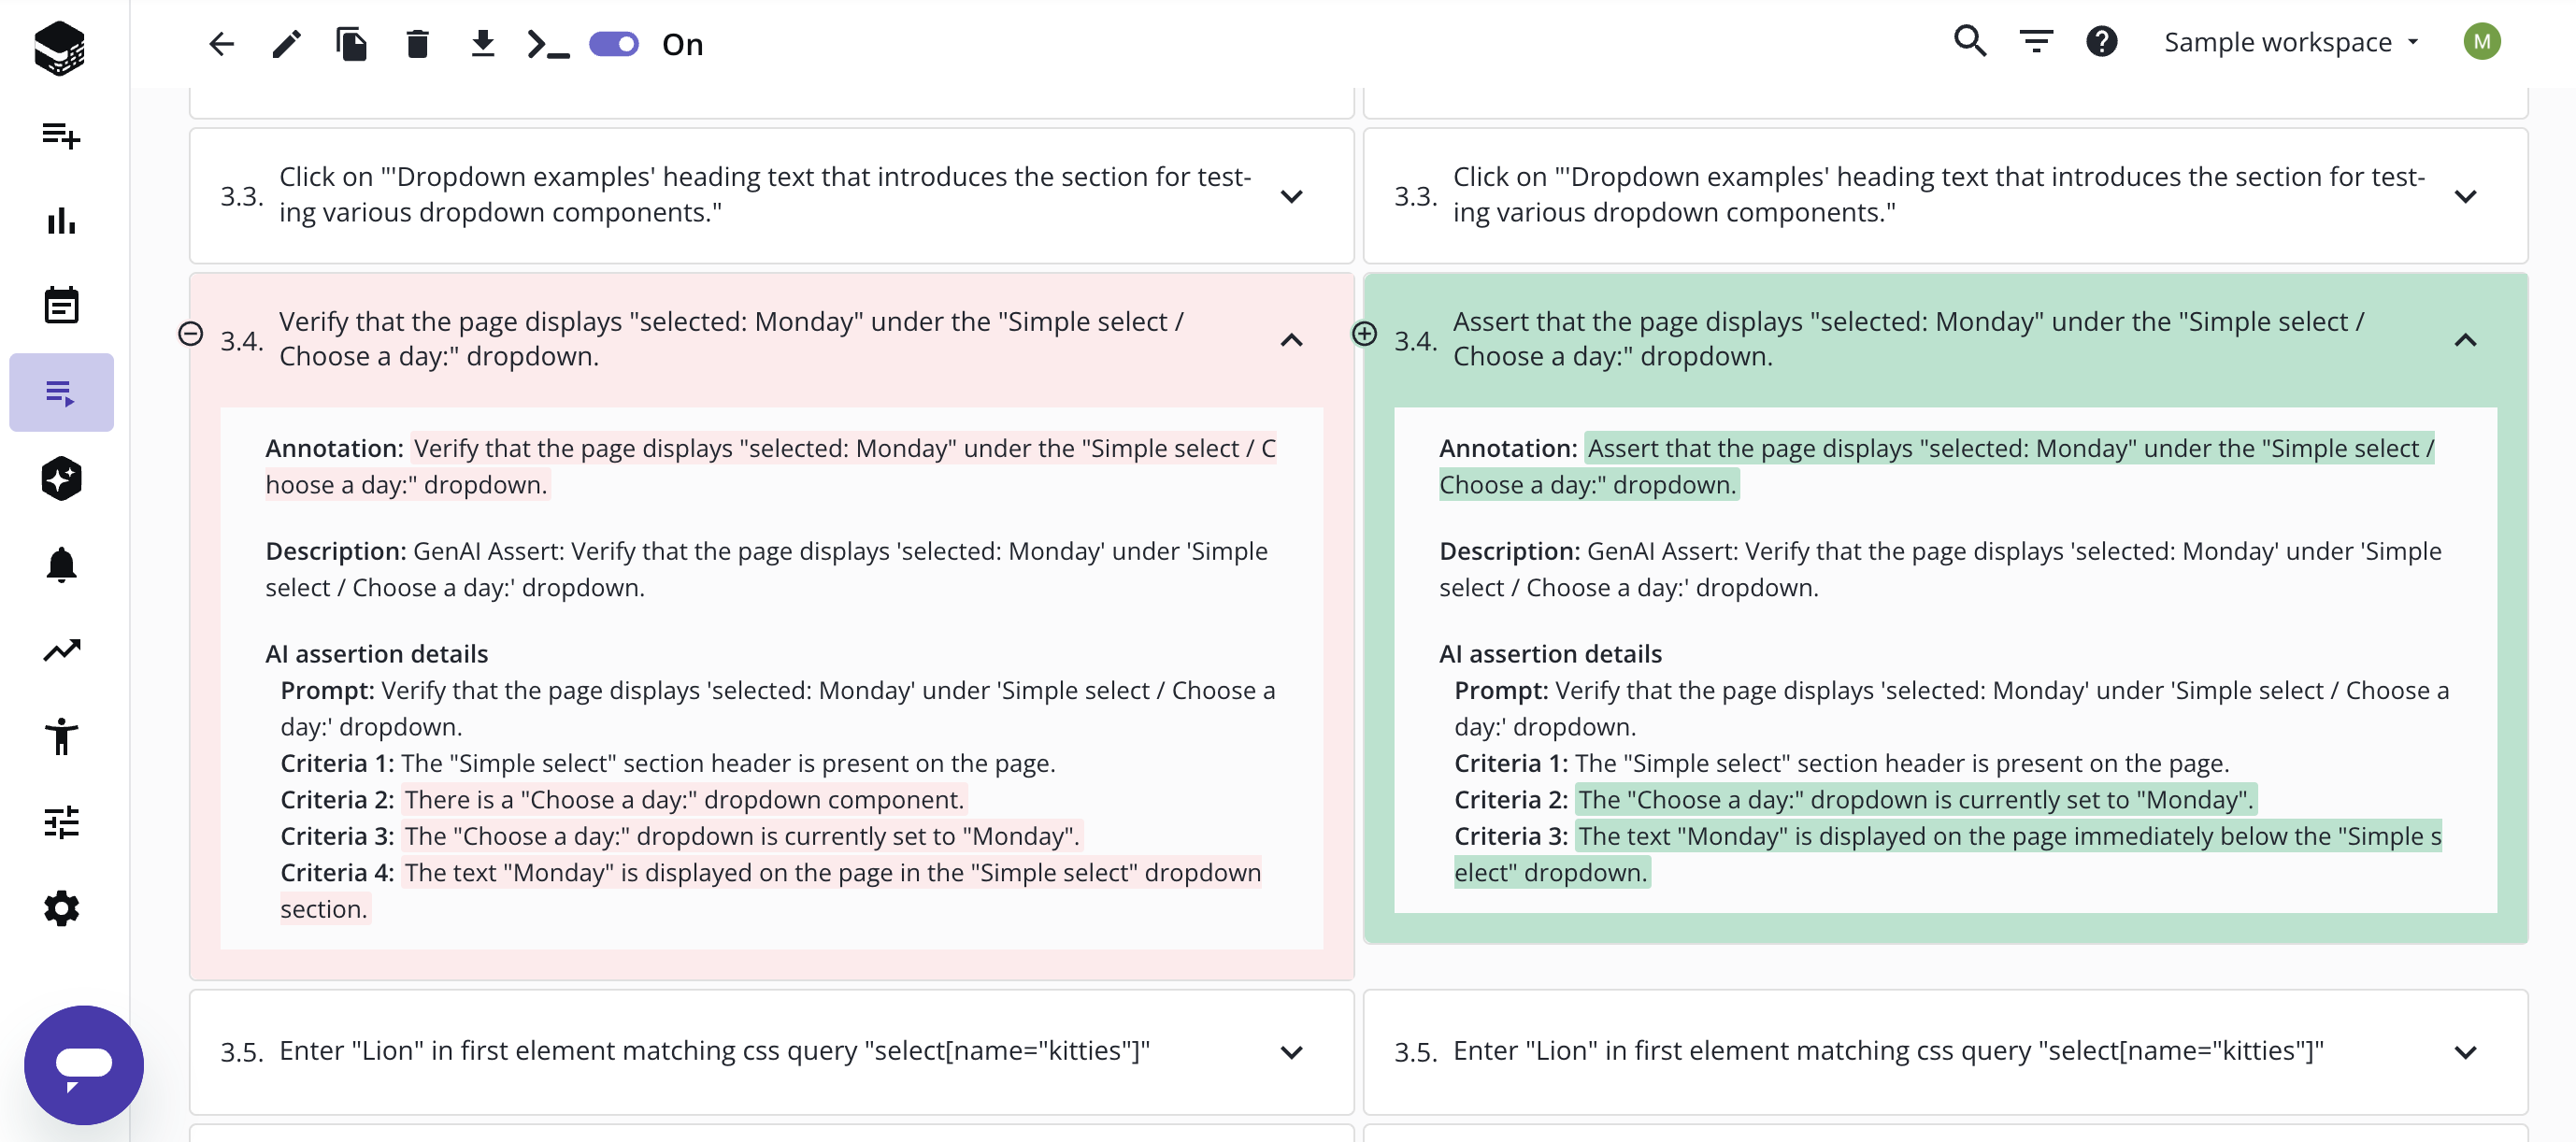
Task: Open the tune sliders icon in the sidebar
Action: [61, 822]
